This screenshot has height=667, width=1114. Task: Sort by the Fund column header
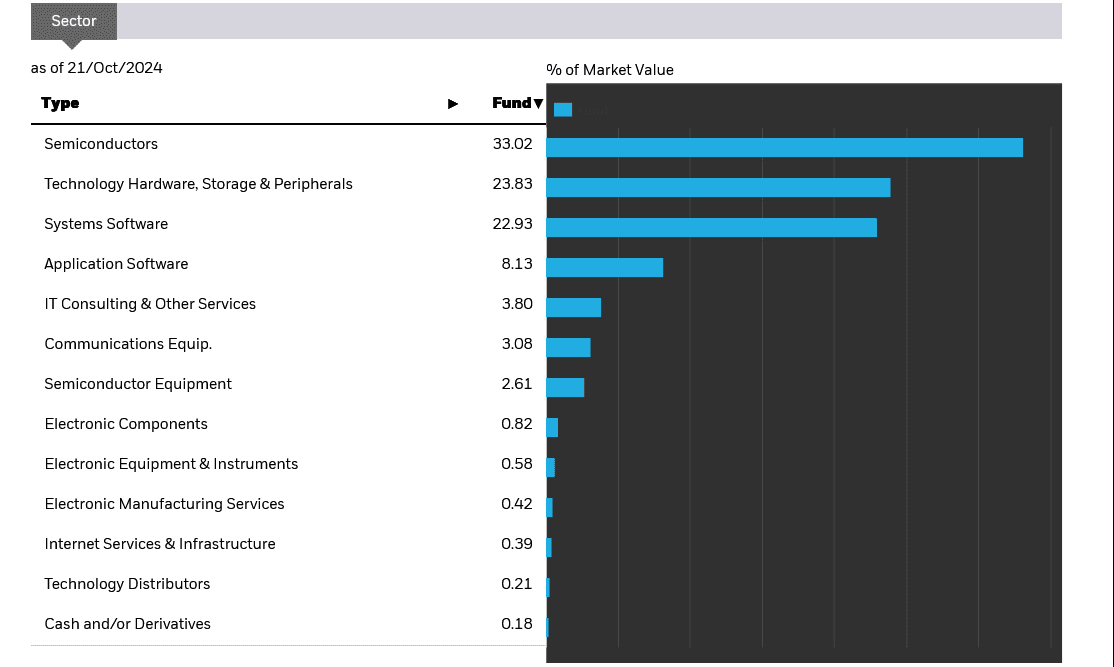point(511,104)
